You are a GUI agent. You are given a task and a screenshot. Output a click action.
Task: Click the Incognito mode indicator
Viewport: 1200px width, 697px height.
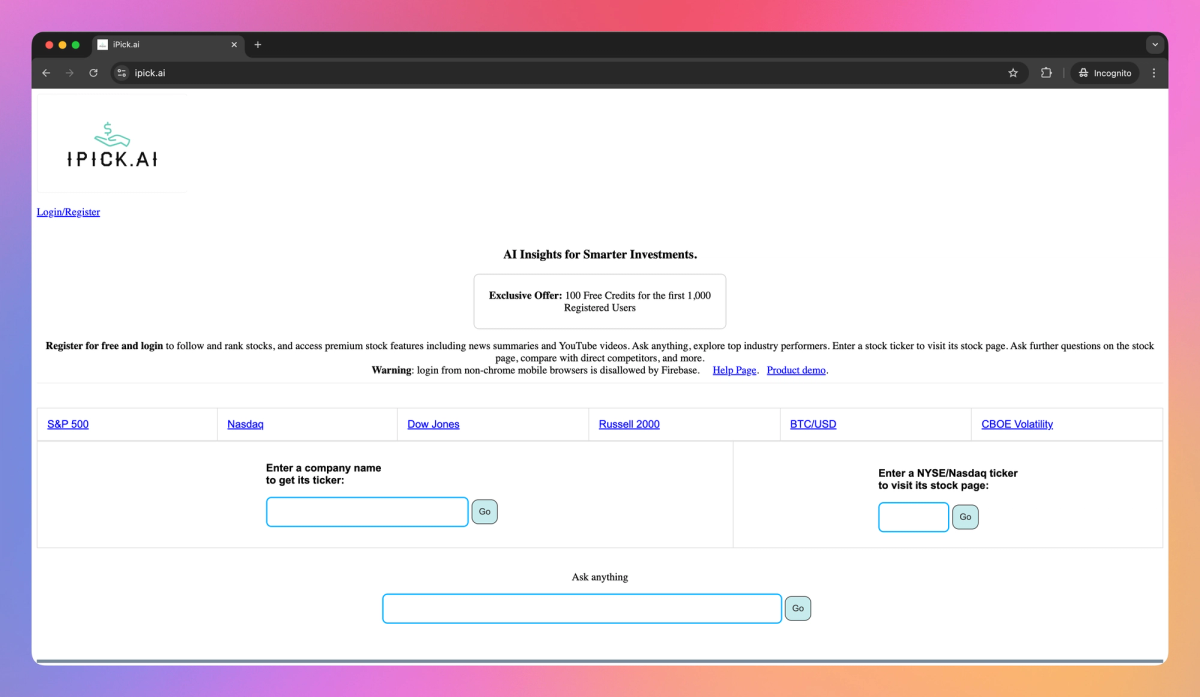point(1104,72)
